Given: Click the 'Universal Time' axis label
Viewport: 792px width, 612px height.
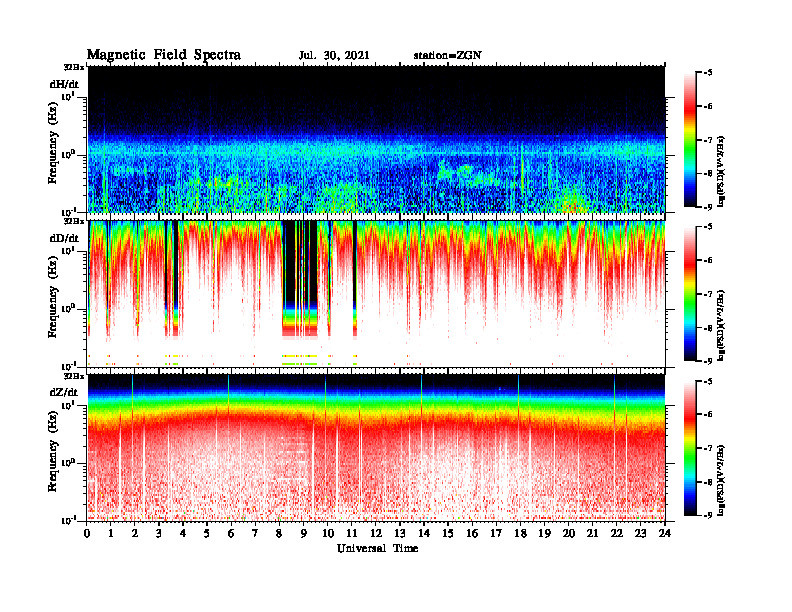Looking at the screenshot, I should click(377, 548).
